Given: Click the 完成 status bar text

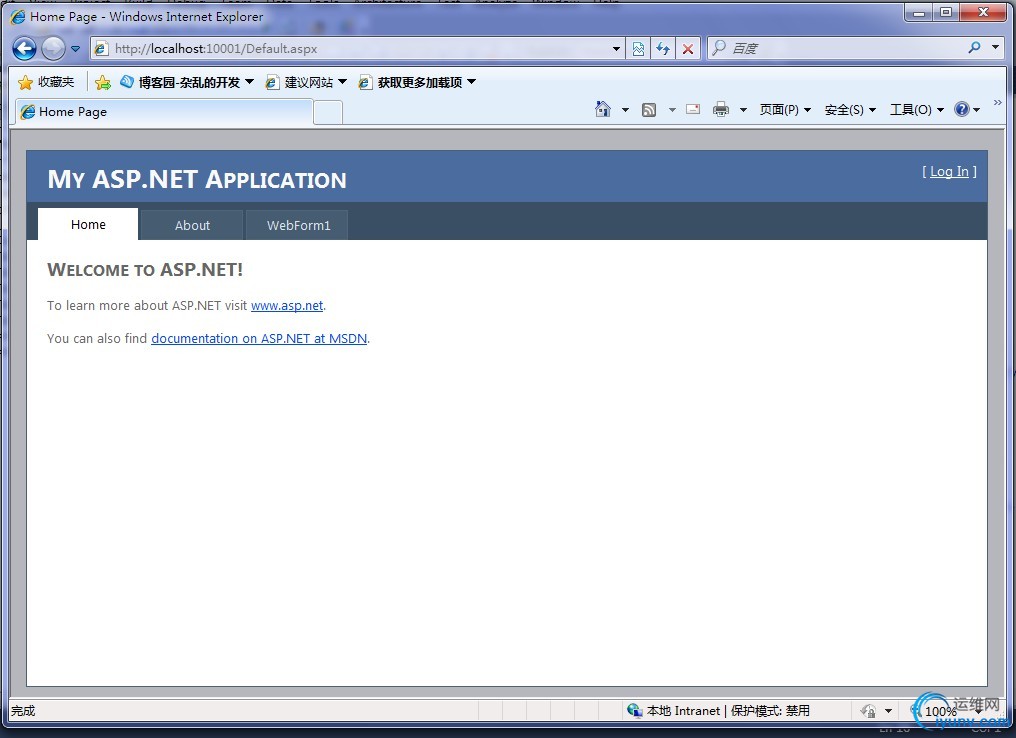Looking at the screenshot, I should pos(23,711).
